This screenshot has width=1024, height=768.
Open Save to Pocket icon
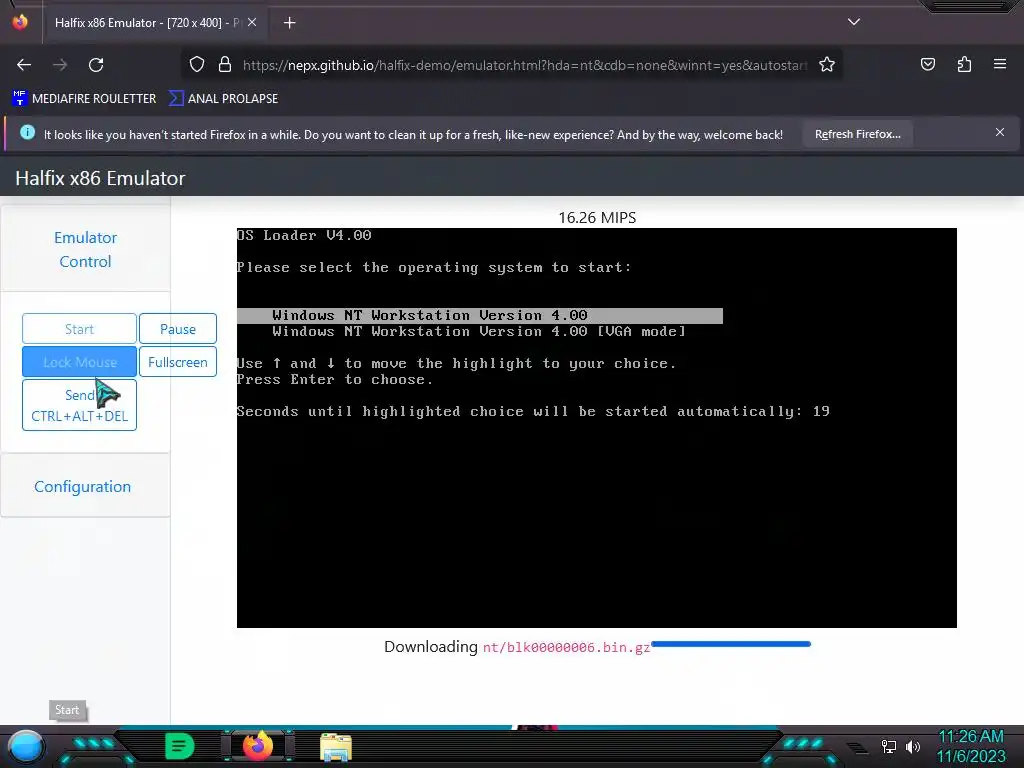tap(927, 65)
